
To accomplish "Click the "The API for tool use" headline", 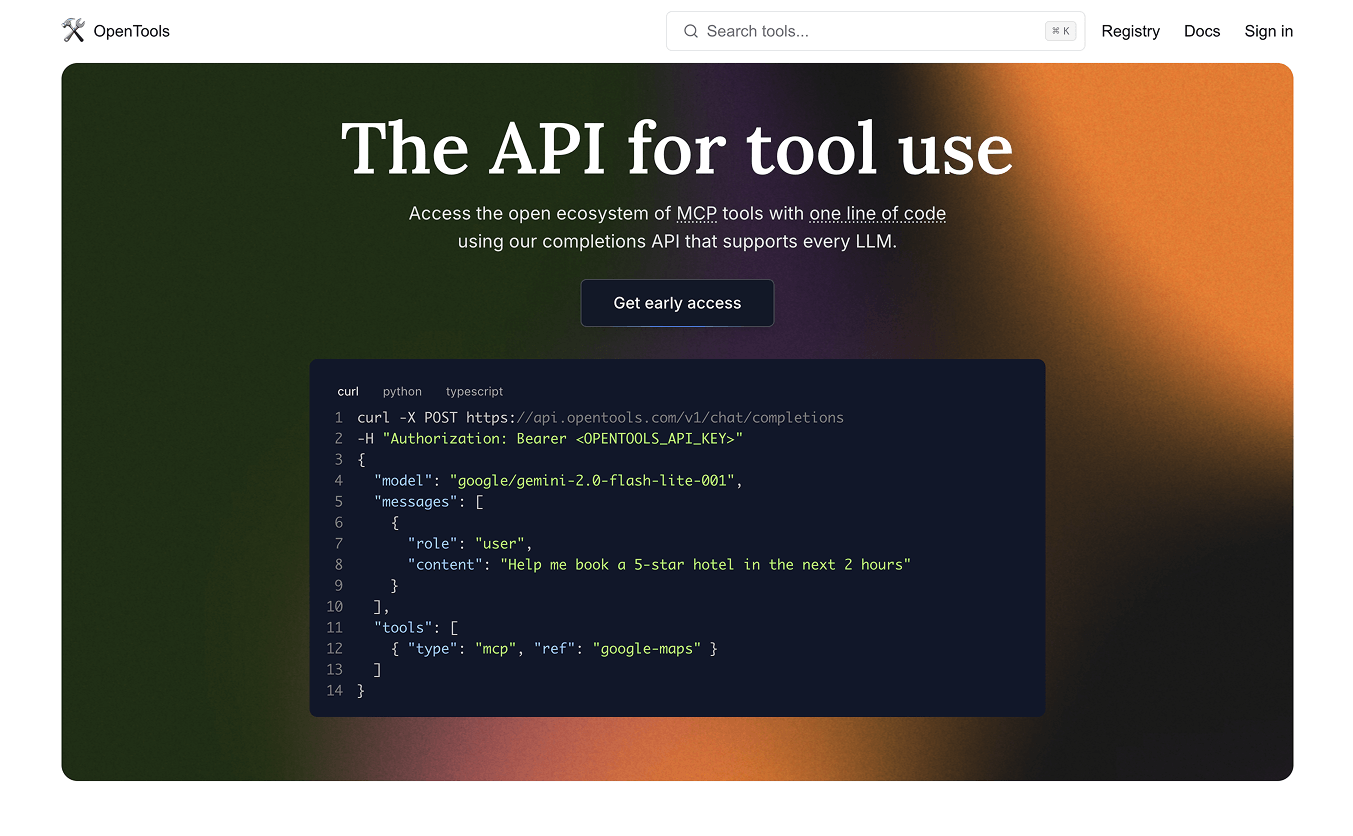I will (x=677, y=149).
